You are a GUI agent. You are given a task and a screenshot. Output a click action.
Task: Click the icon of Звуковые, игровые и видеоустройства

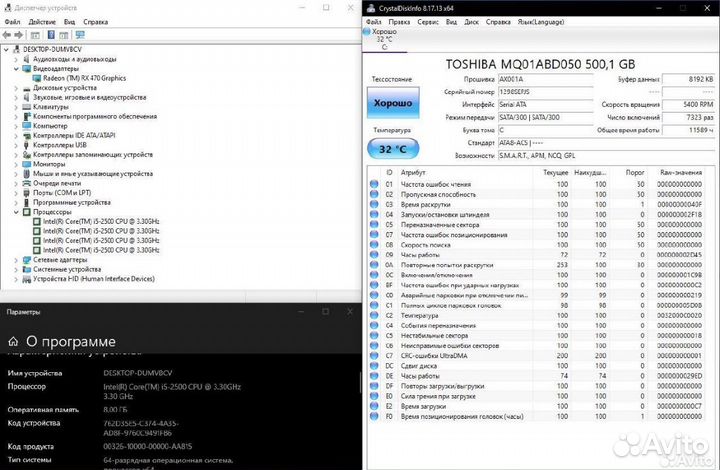point(26,97)
